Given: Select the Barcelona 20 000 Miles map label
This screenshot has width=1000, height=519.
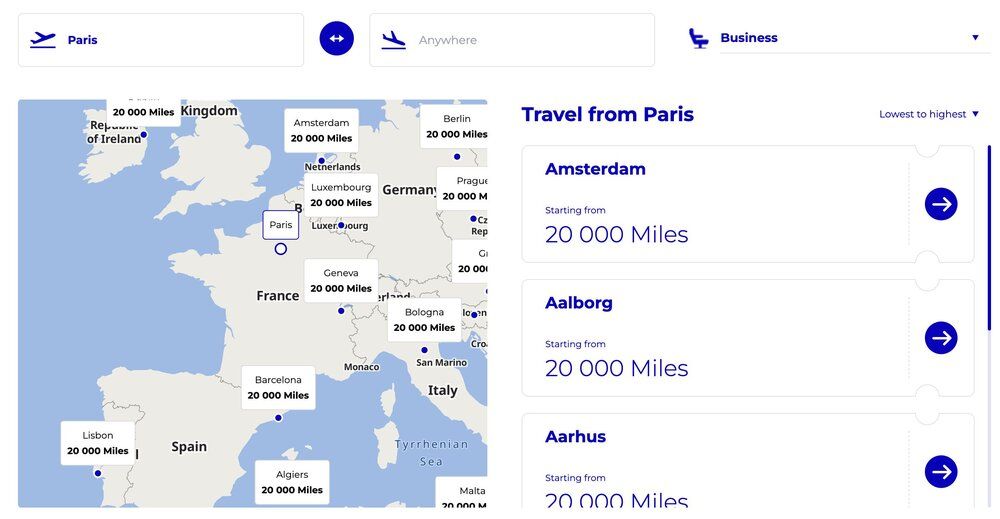Looking at the screenshot, I should click(278, 388).
